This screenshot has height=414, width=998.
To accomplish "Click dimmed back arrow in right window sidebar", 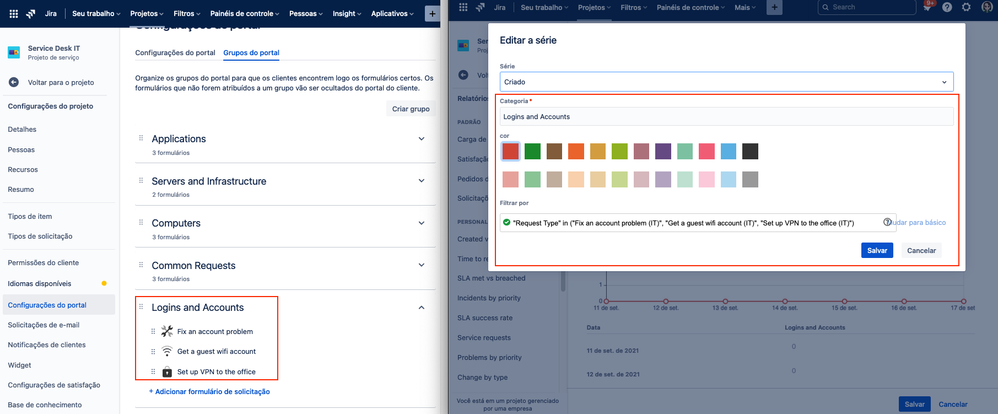I will pyautogui.click(x=463, y=75).
